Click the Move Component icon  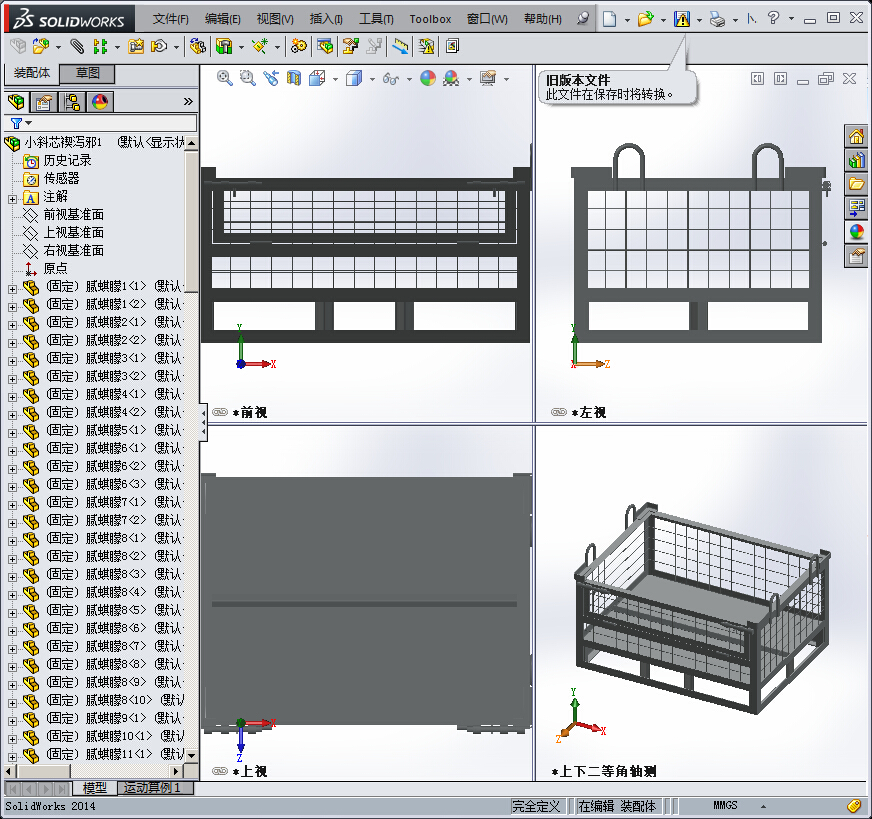[160, 46]
